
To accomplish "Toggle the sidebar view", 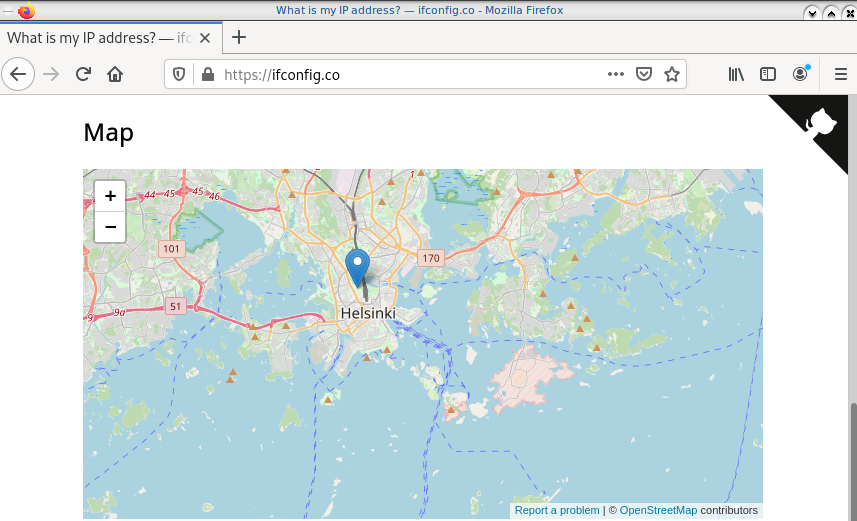I will click(768, 74).
